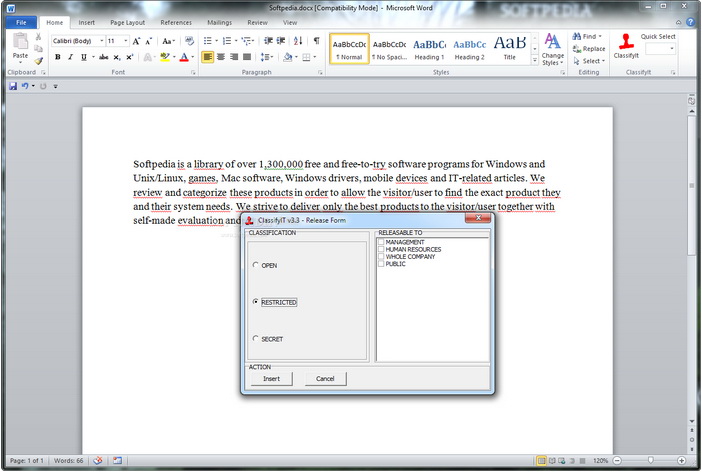The height and width of the screenshot is (472, 702).
Task: Apply the Title style
Action: point(509,48)
